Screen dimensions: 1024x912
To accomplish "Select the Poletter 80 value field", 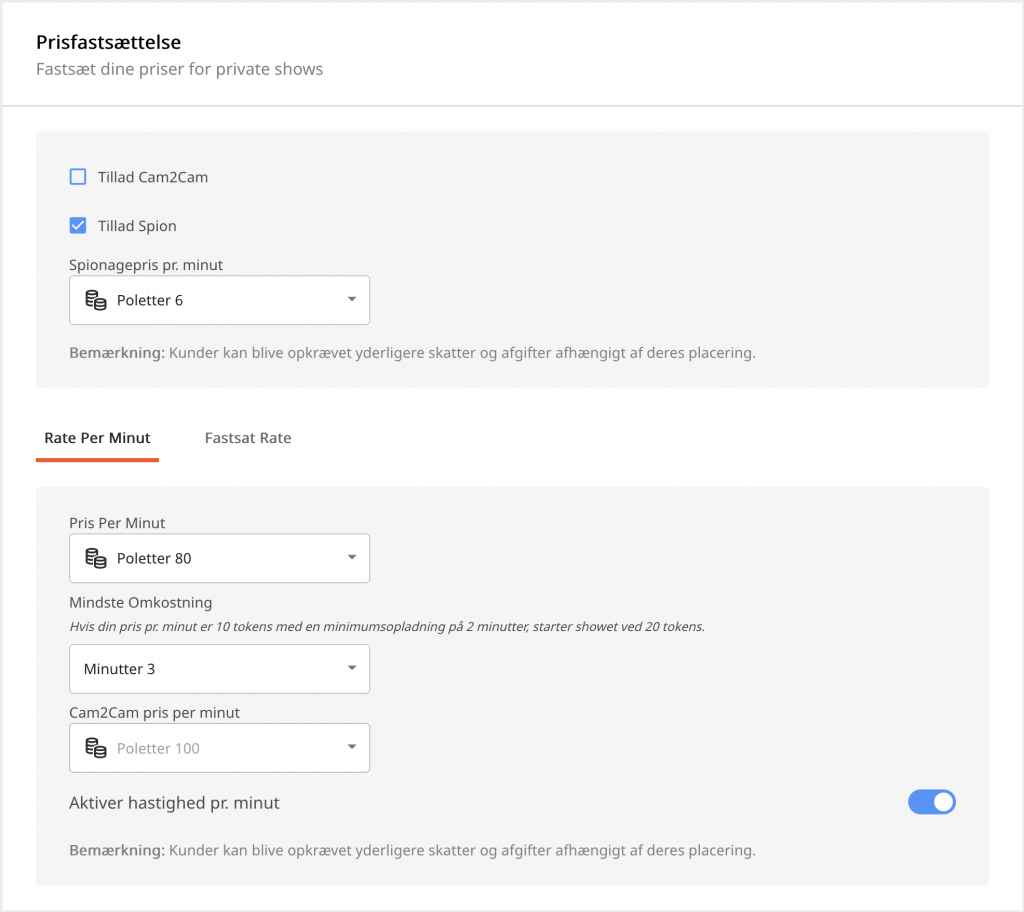I will (154, 558).
